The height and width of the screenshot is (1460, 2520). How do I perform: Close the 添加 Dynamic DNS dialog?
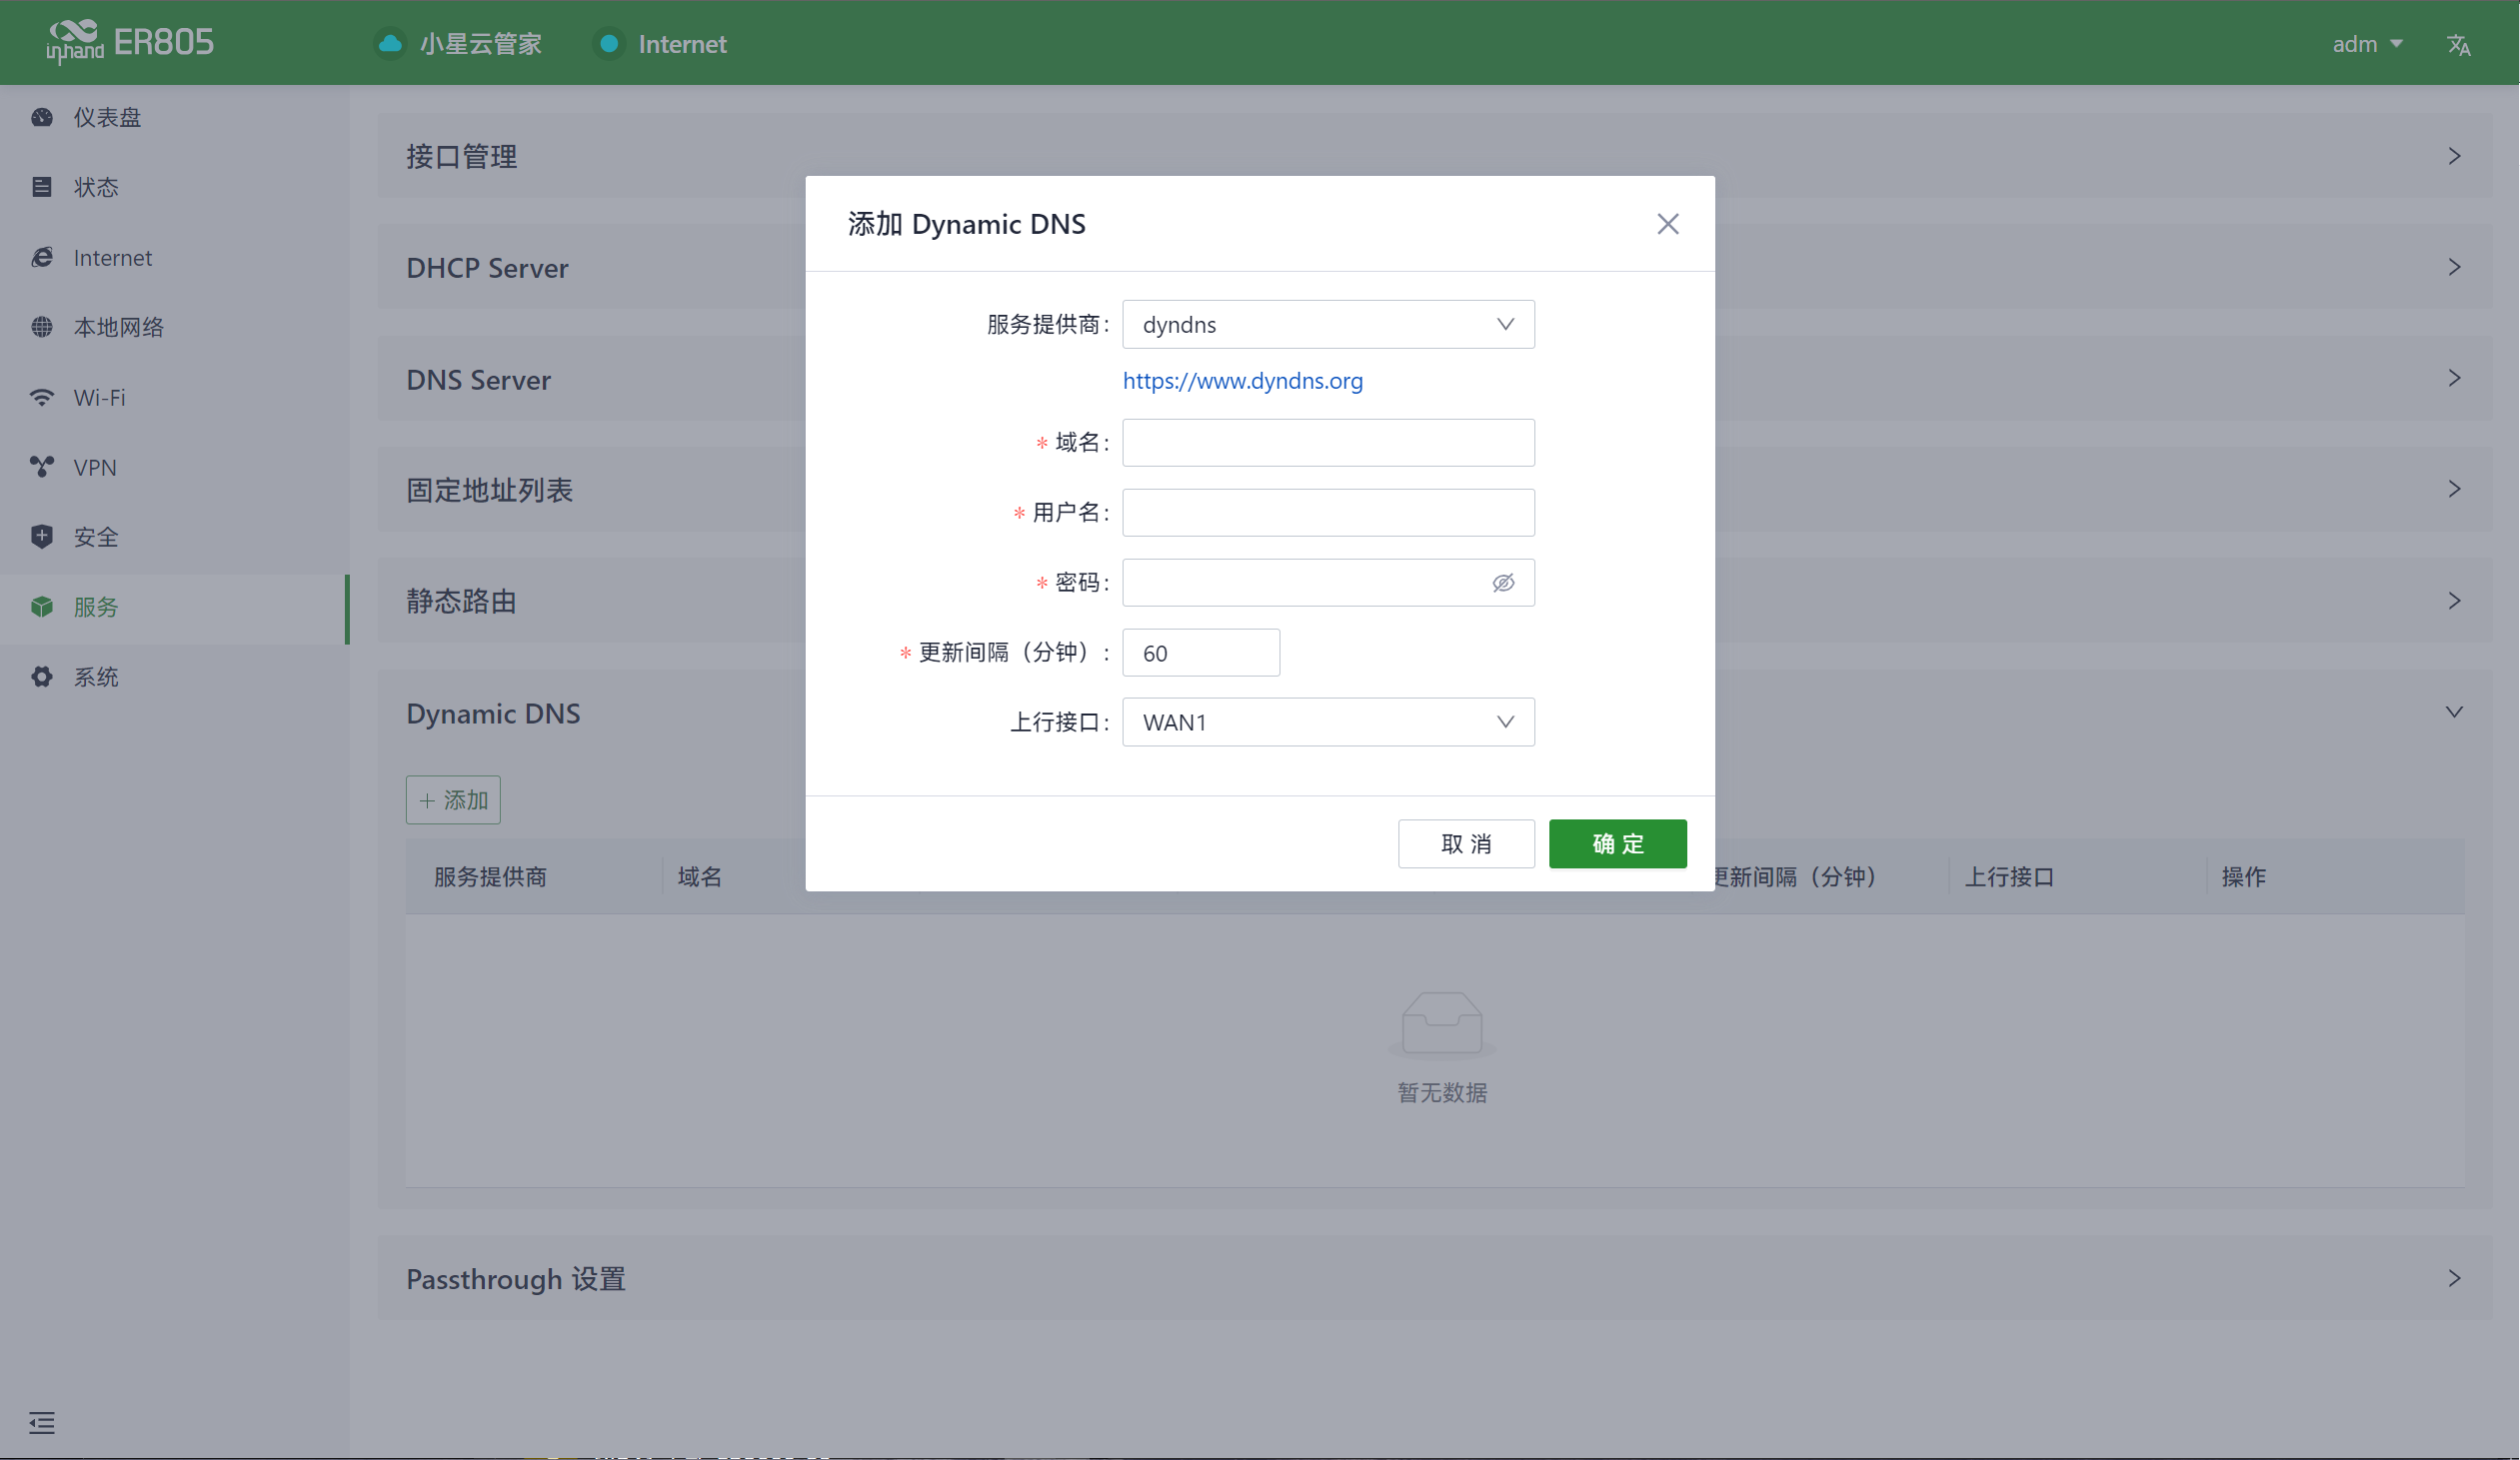coord(1667,224)
